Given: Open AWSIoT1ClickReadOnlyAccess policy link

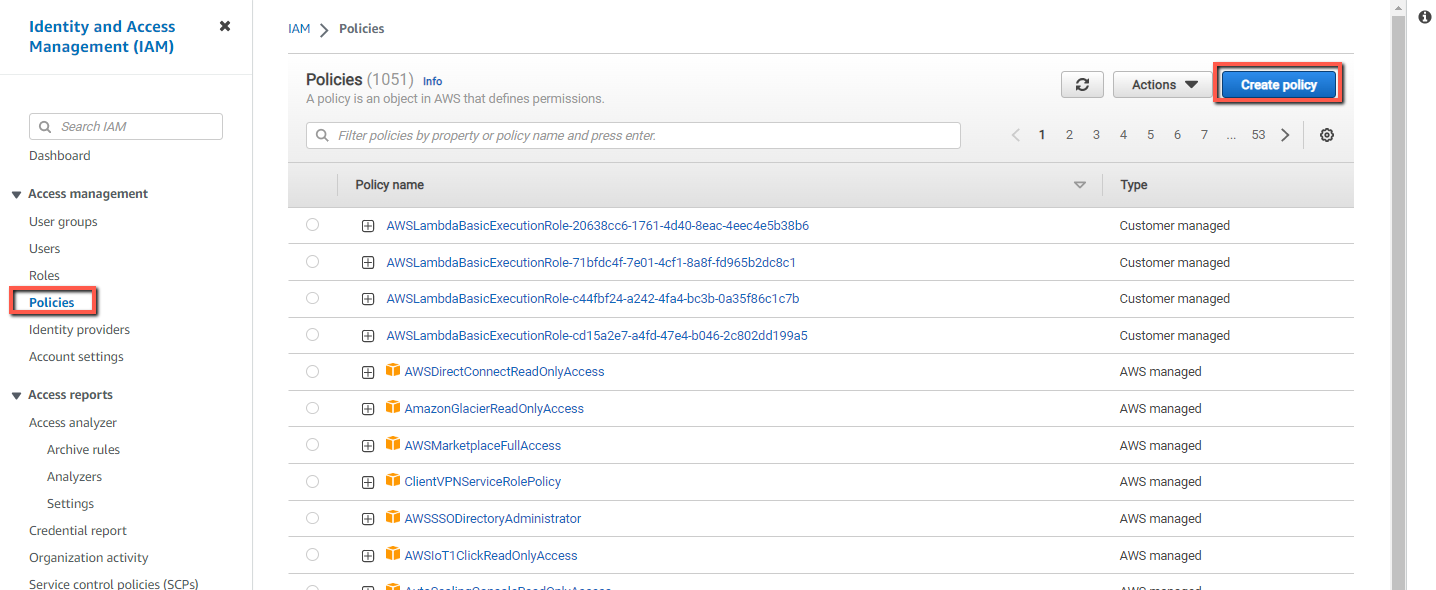Looking at the screenshot, I should 490,555.
